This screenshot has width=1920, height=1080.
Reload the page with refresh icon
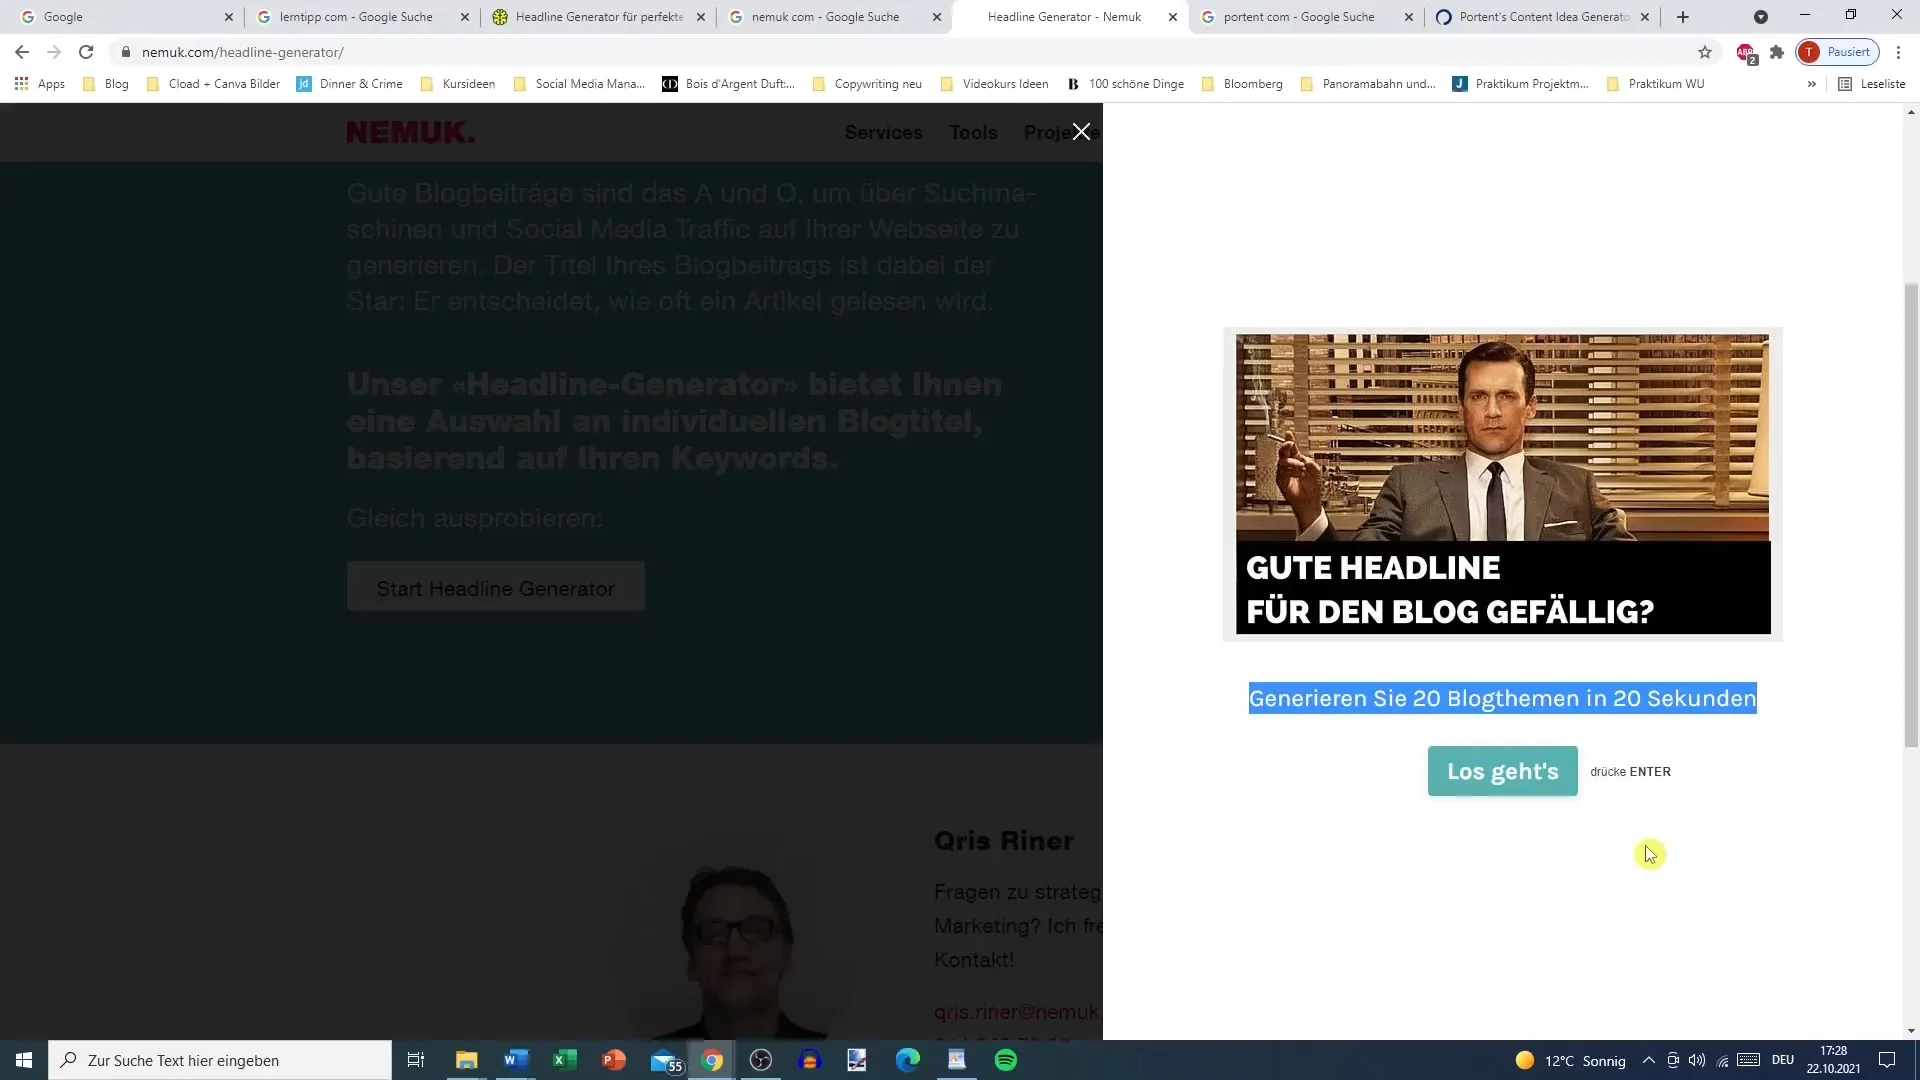86,52
